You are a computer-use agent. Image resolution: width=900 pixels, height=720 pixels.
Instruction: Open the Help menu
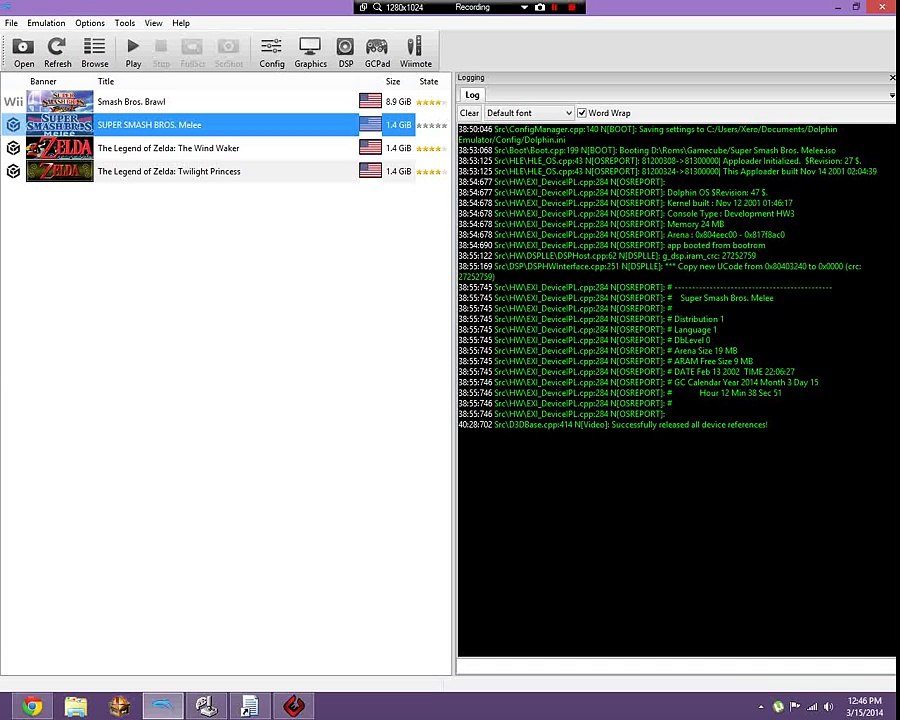pos(181,23)
